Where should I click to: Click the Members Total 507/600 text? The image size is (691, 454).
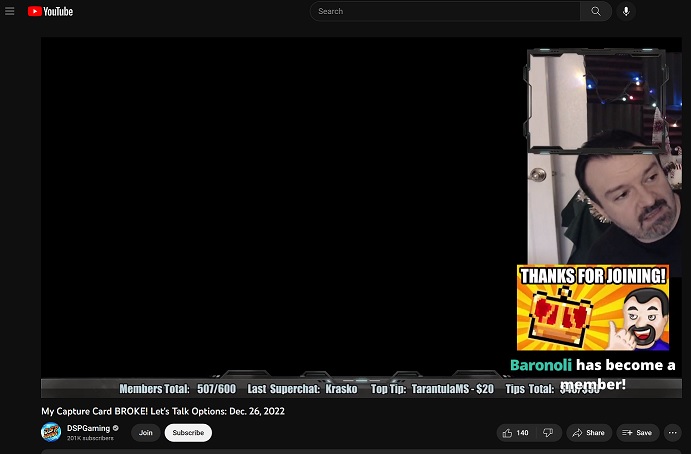pos(178,389)
